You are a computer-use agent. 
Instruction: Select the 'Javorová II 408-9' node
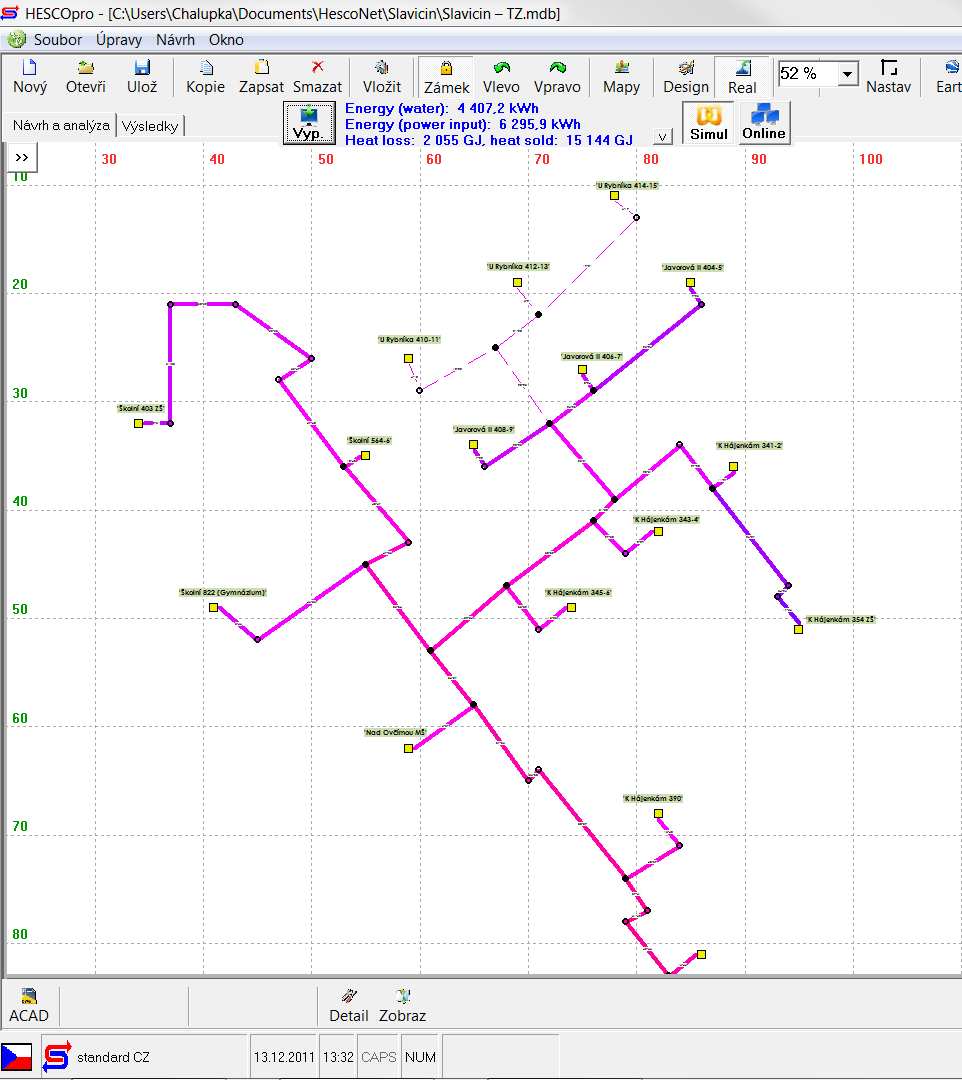(473, 444)
